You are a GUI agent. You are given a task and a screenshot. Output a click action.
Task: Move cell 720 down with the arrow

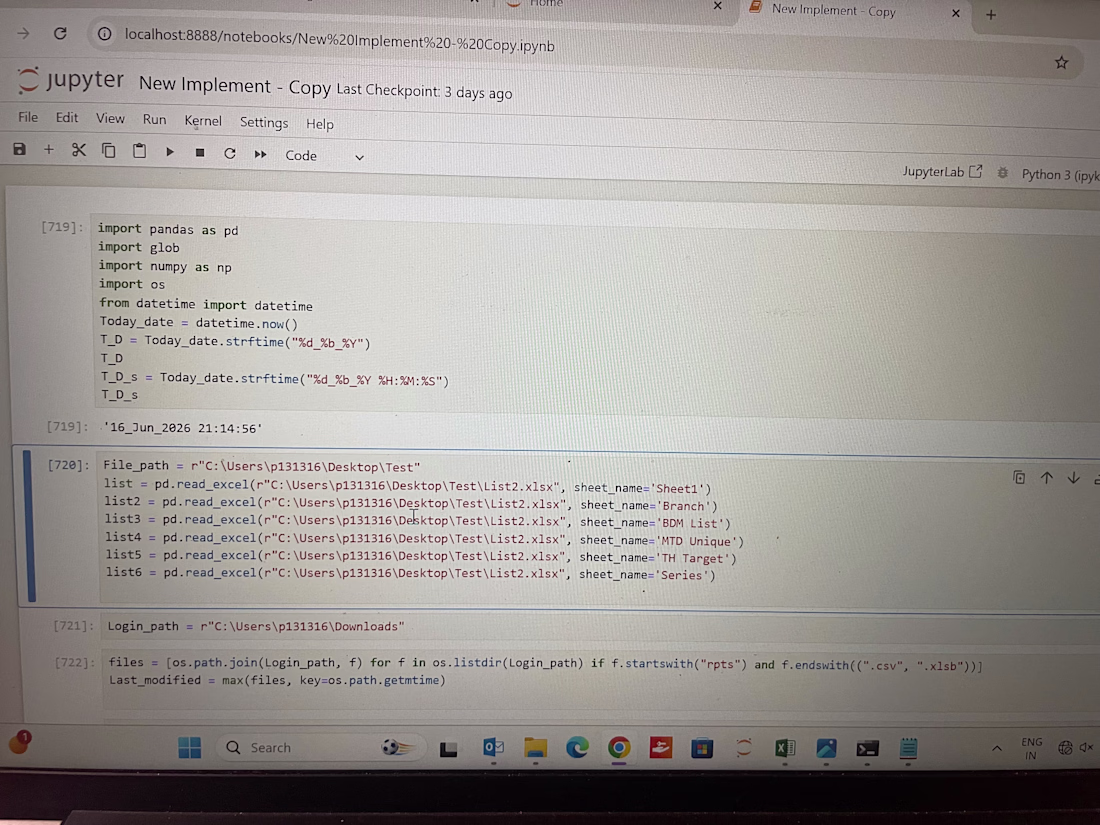(1073, 478)
